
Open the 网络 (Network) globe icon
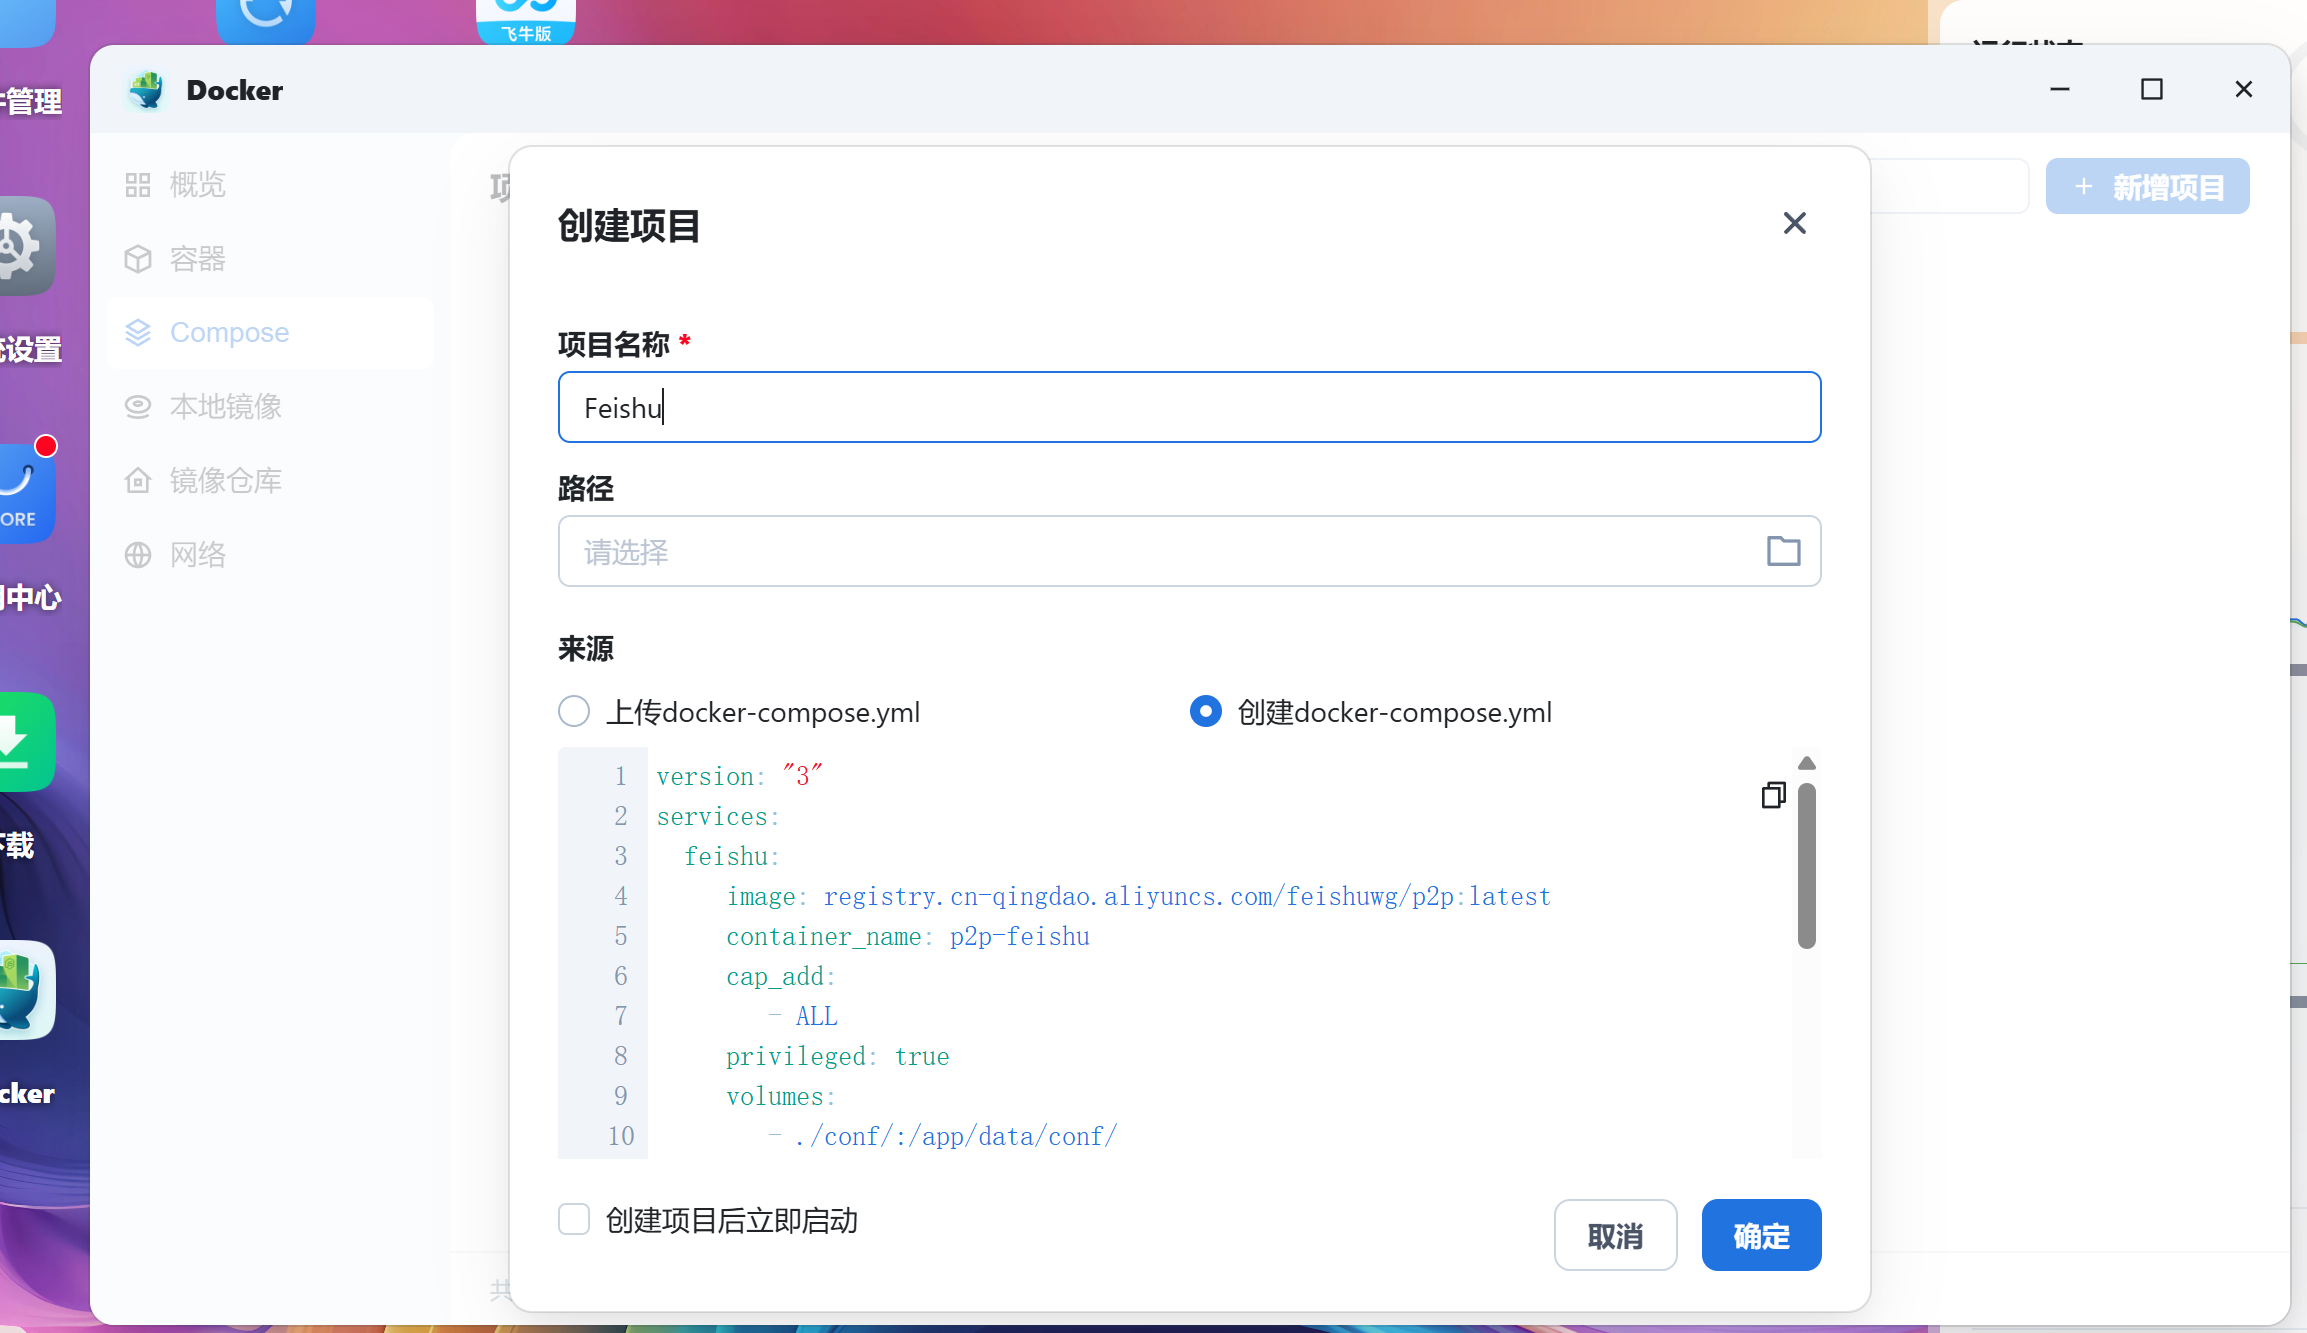coord(138,554)
